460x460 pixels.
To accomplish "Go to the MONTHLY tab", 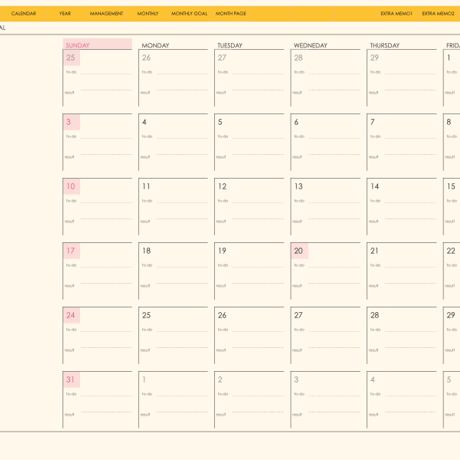I will [x=148, y=14].
